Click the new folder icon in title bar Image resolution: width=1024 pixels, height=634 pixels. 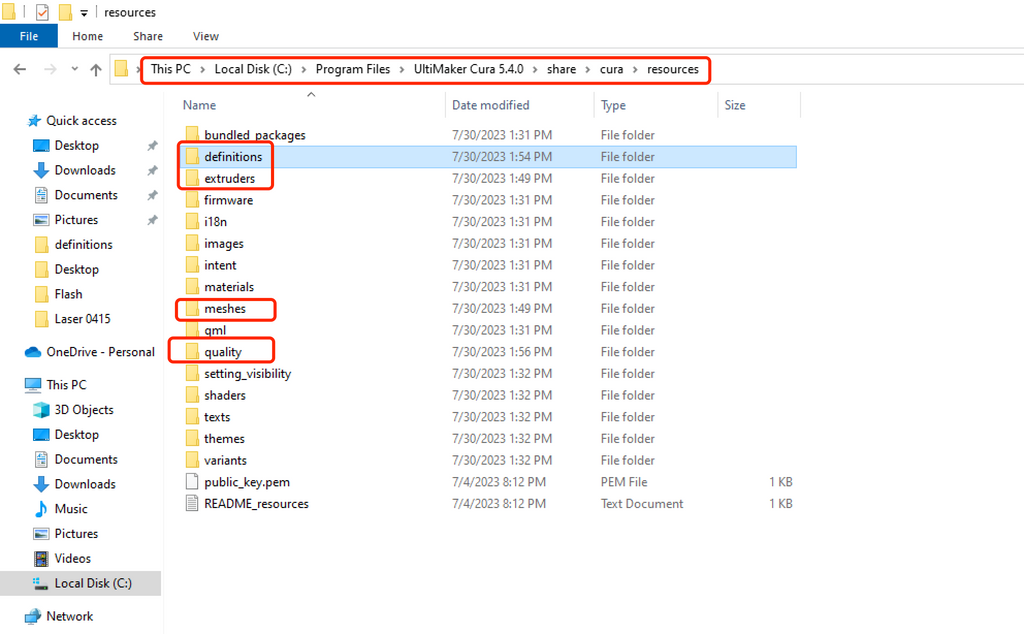65,12
